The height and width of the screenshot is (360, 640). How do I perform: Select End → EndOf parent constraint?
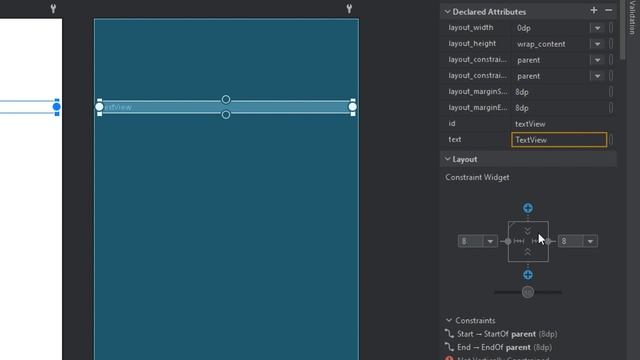tap(498, 347)
